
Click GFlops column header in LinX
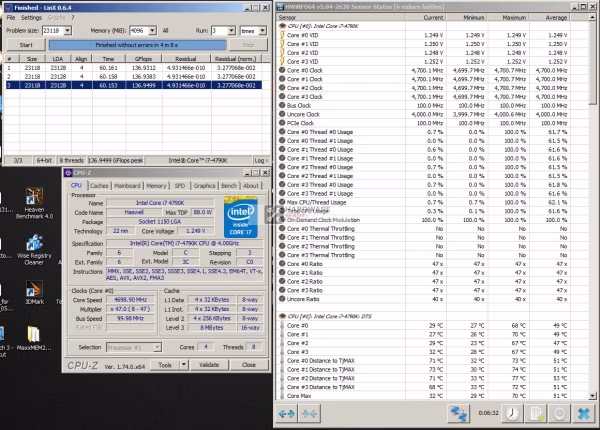coord(143,59)
